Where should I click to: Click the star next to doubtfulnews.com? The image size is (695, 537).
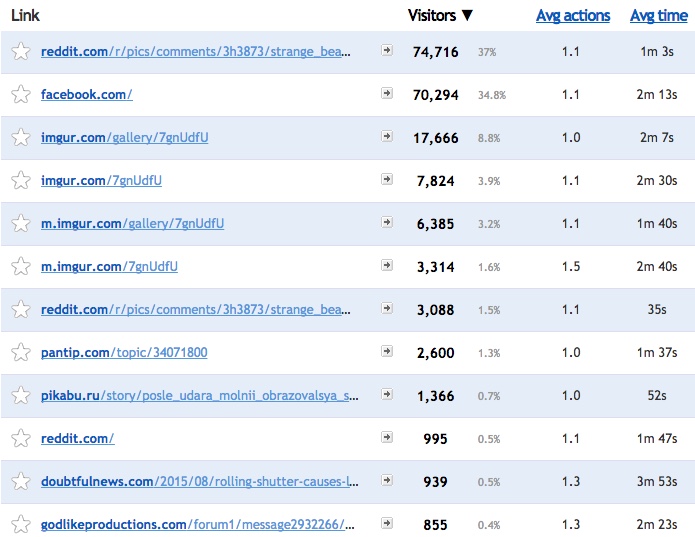click(x=21, y=481)
